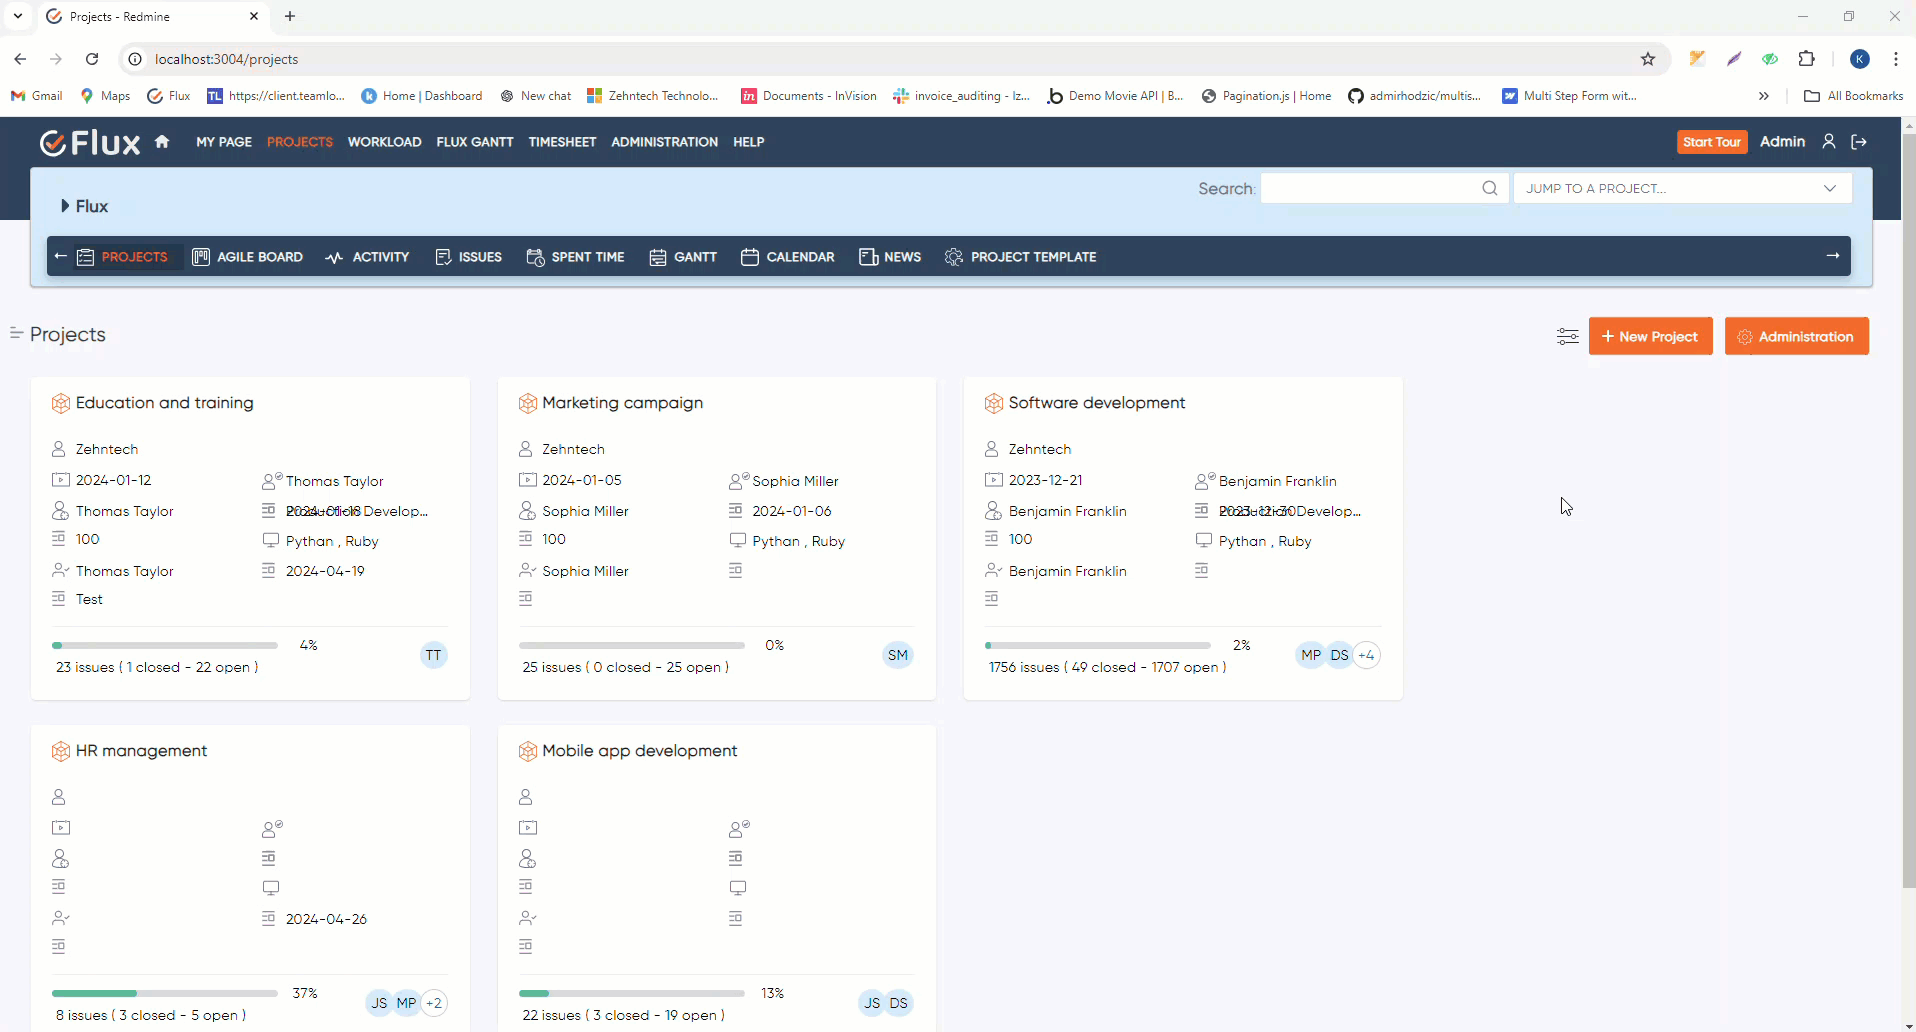Screen dimensions: 1916x1032
Task: Open the Jump to a project dropdown
Action: coord(1682,188)
